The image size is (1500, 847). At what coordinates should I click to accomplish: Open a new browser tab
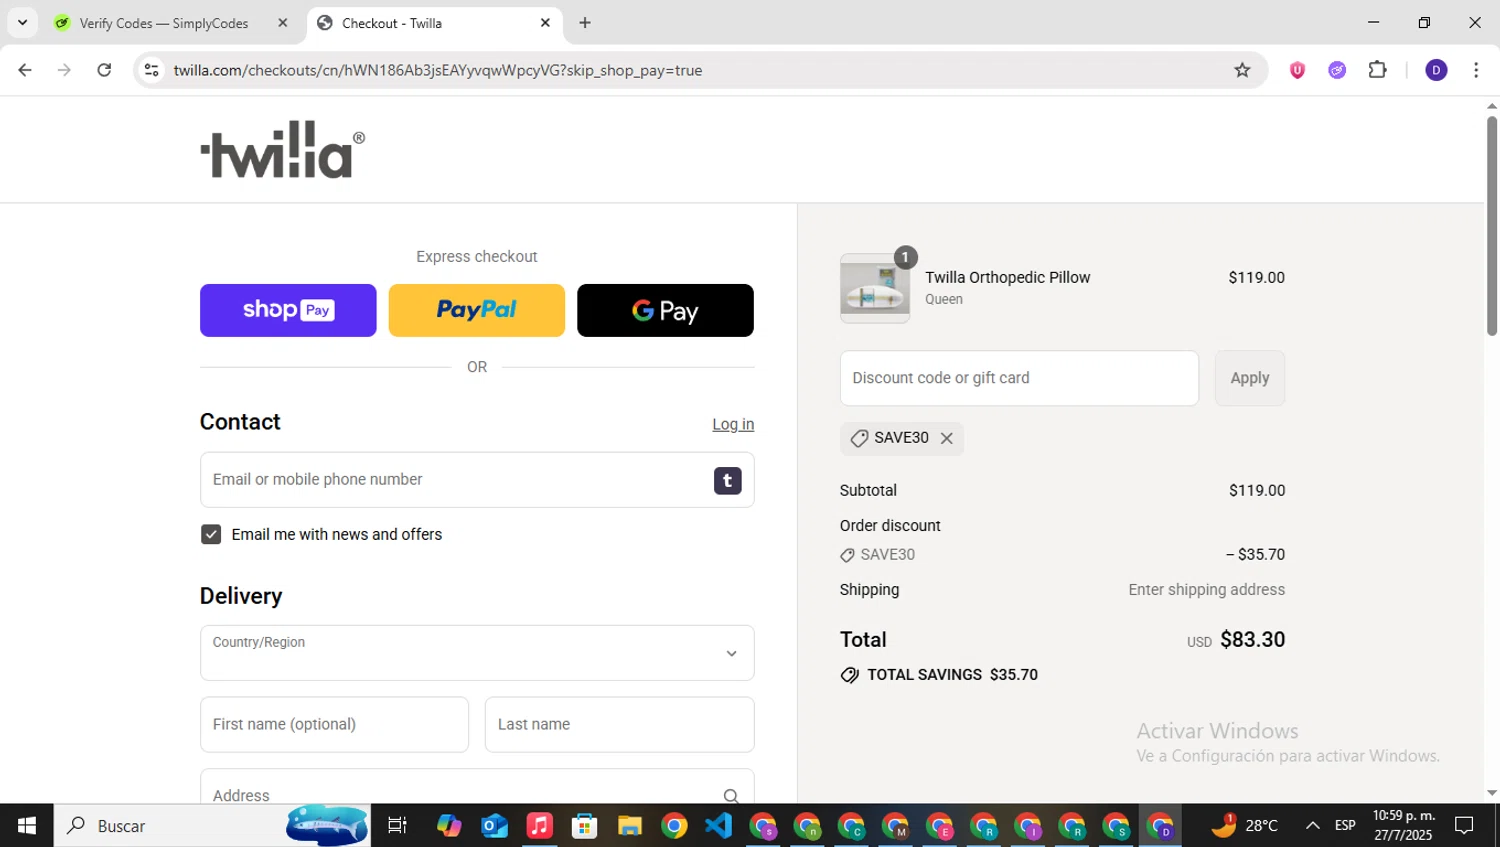coord(585,23)
